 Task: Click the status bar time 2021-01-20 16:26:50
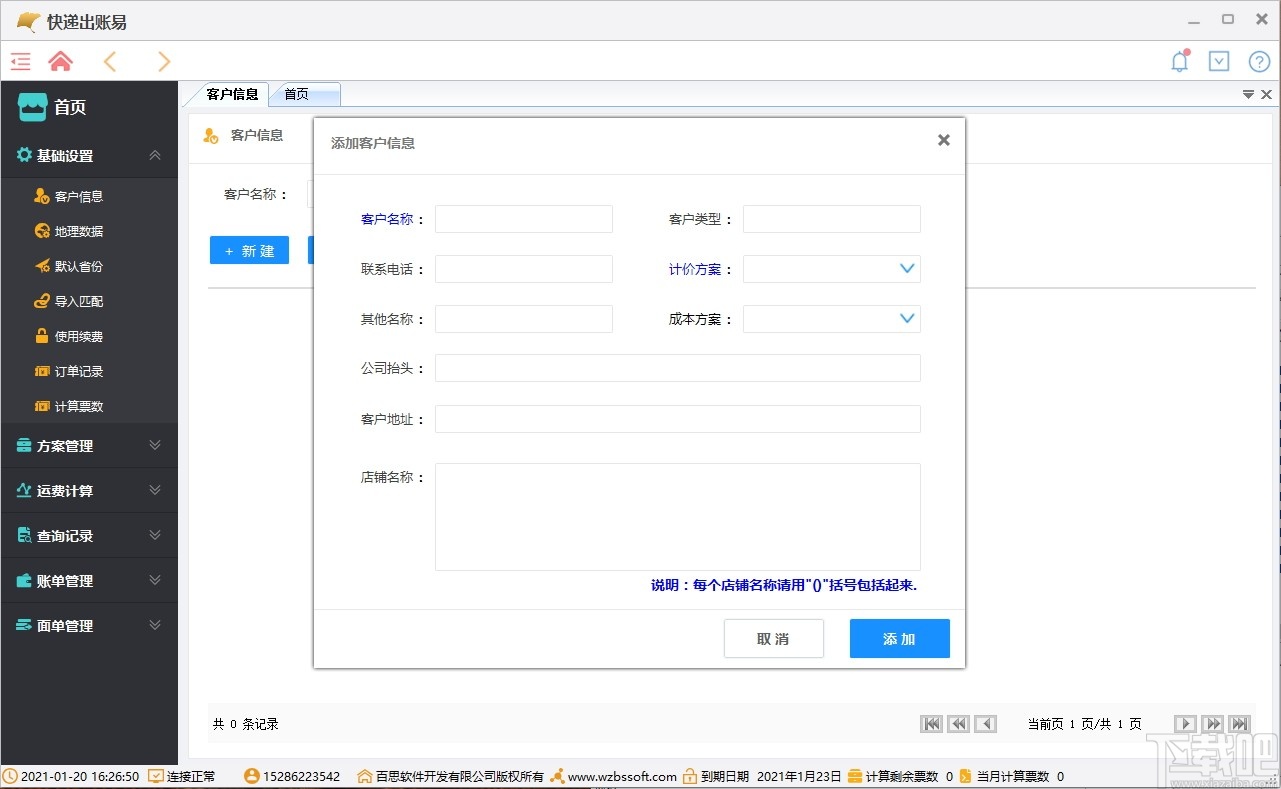[x=72, y=776]
